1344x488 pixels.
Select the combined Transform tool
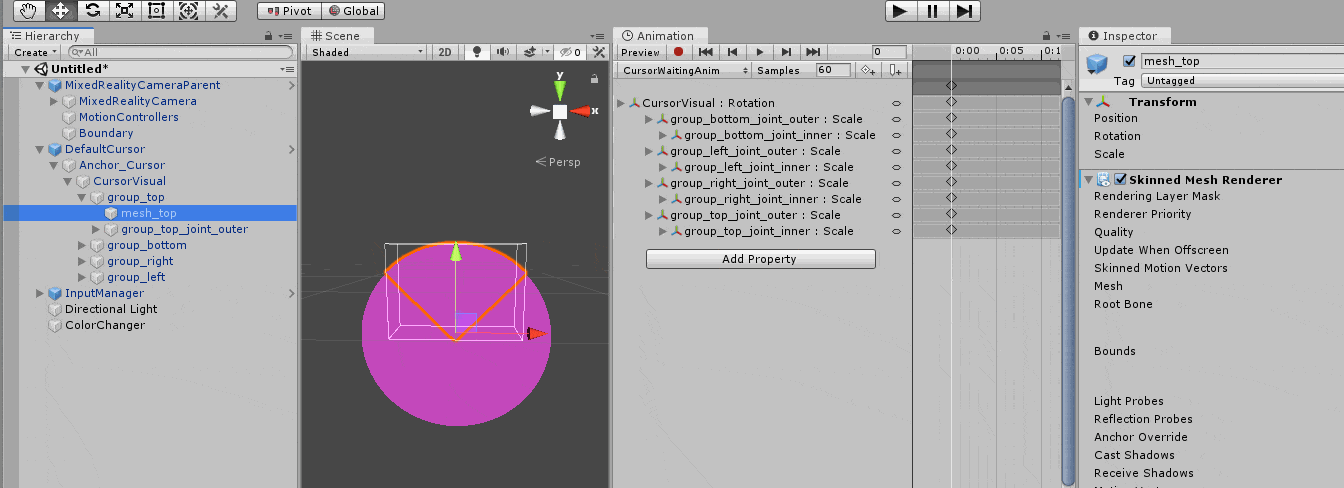(x=187, y=11)
